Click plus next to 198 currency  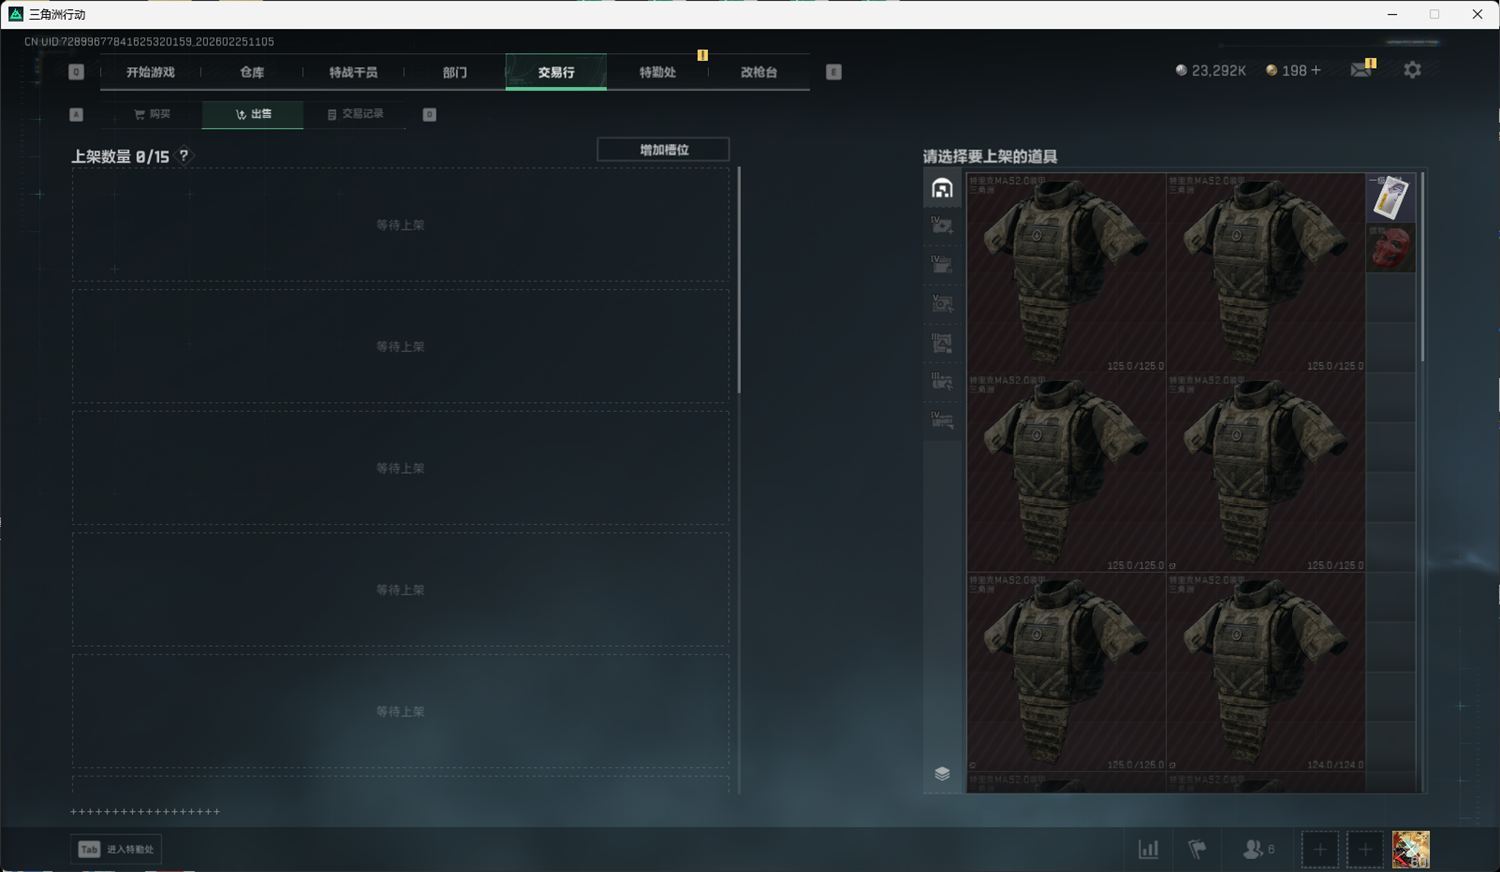(x=1316, y=70)
